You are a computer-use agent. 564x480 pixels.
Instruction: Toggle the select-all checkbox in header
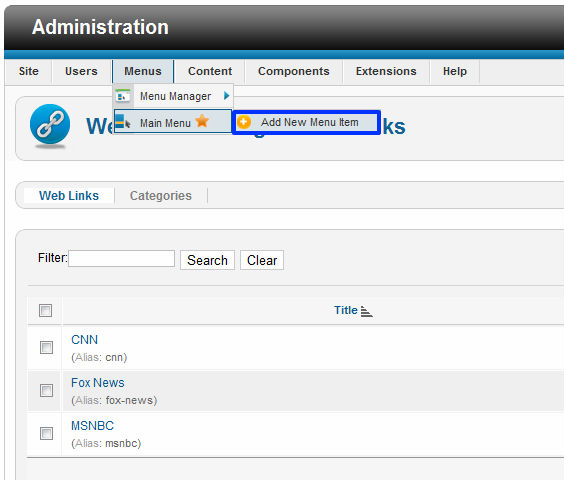[x=45, y=311]
